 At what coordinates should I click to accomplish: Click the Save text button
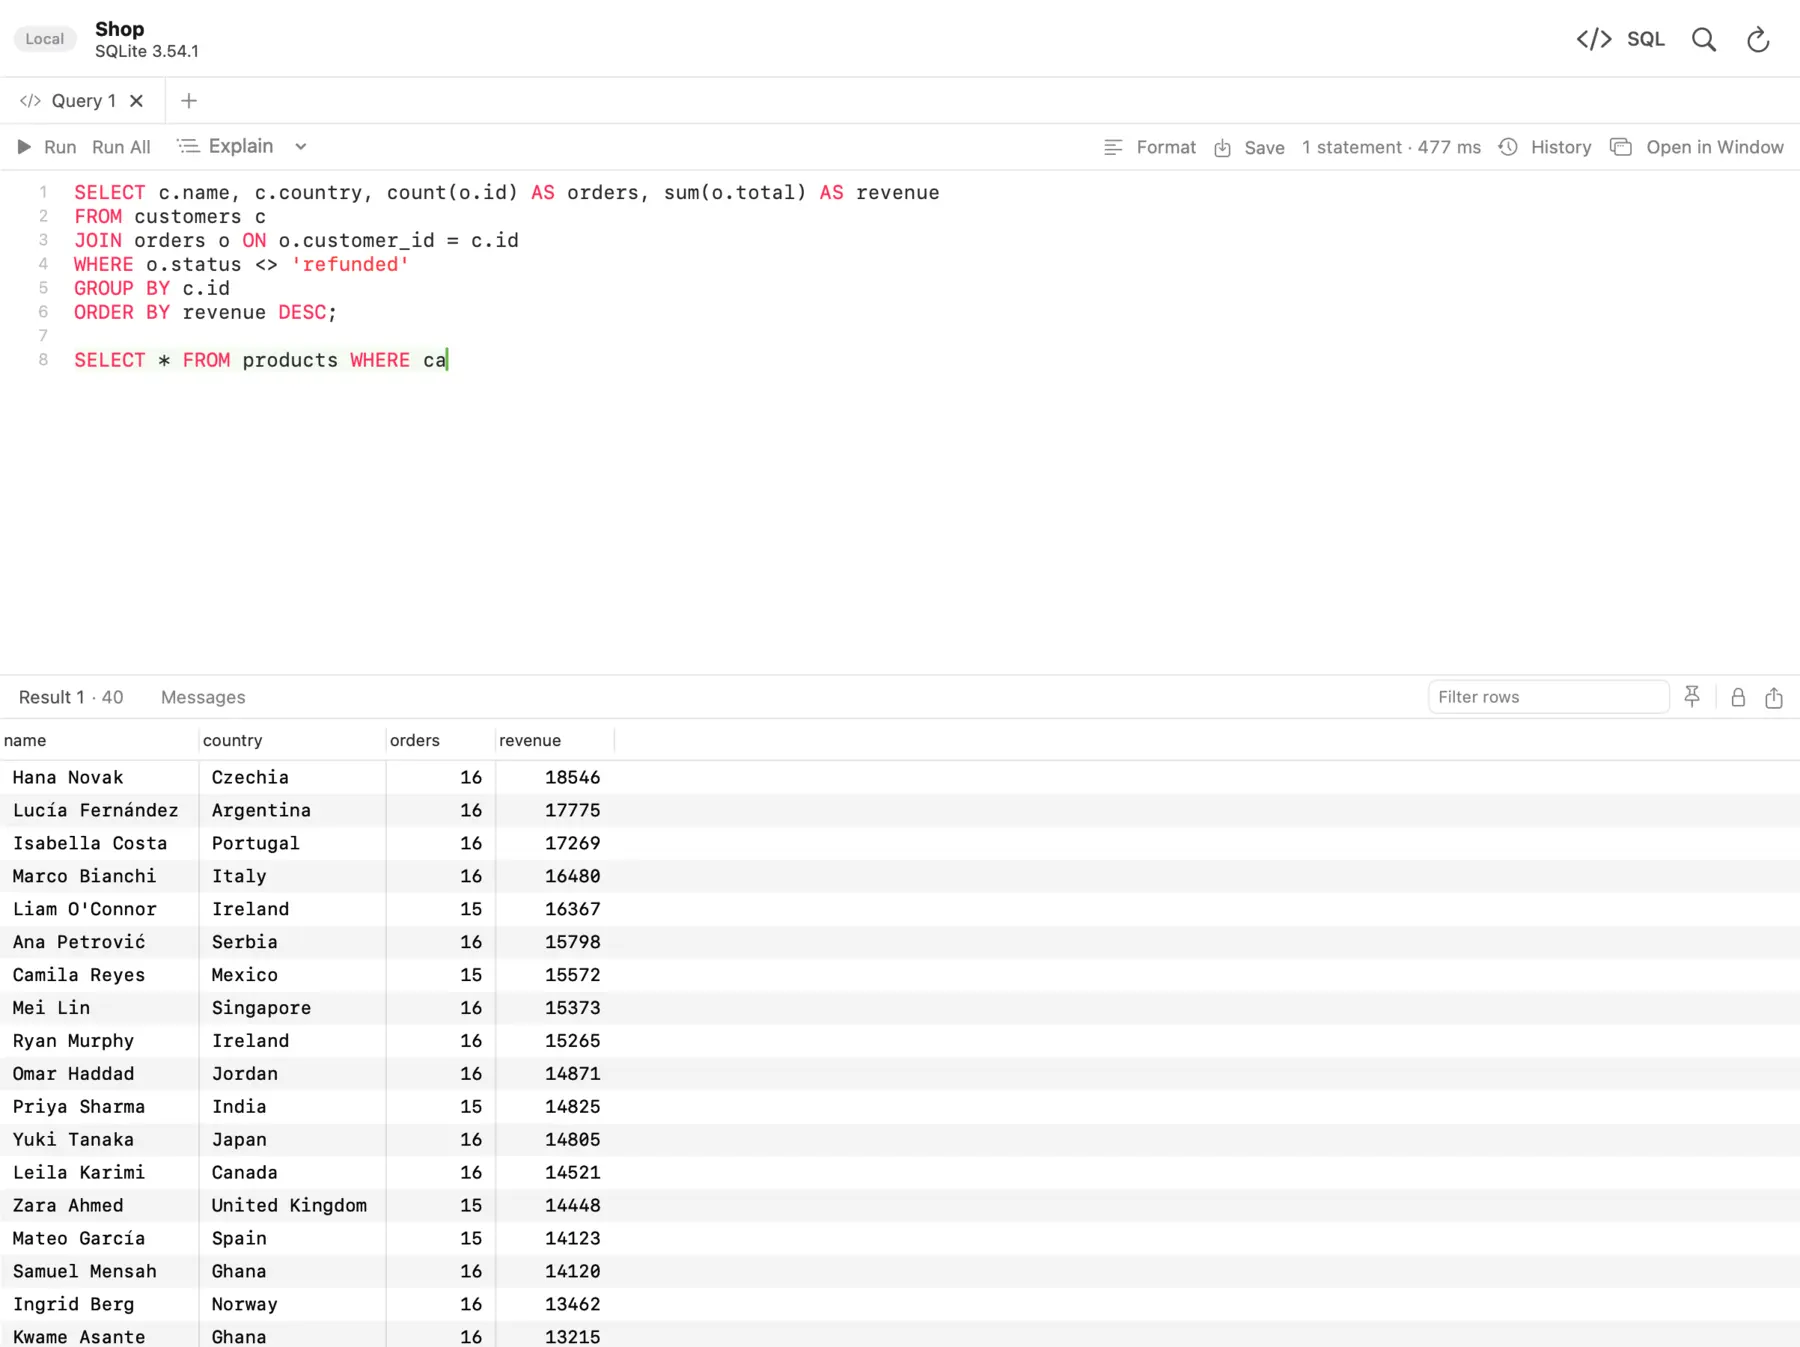click(1264, 148)
